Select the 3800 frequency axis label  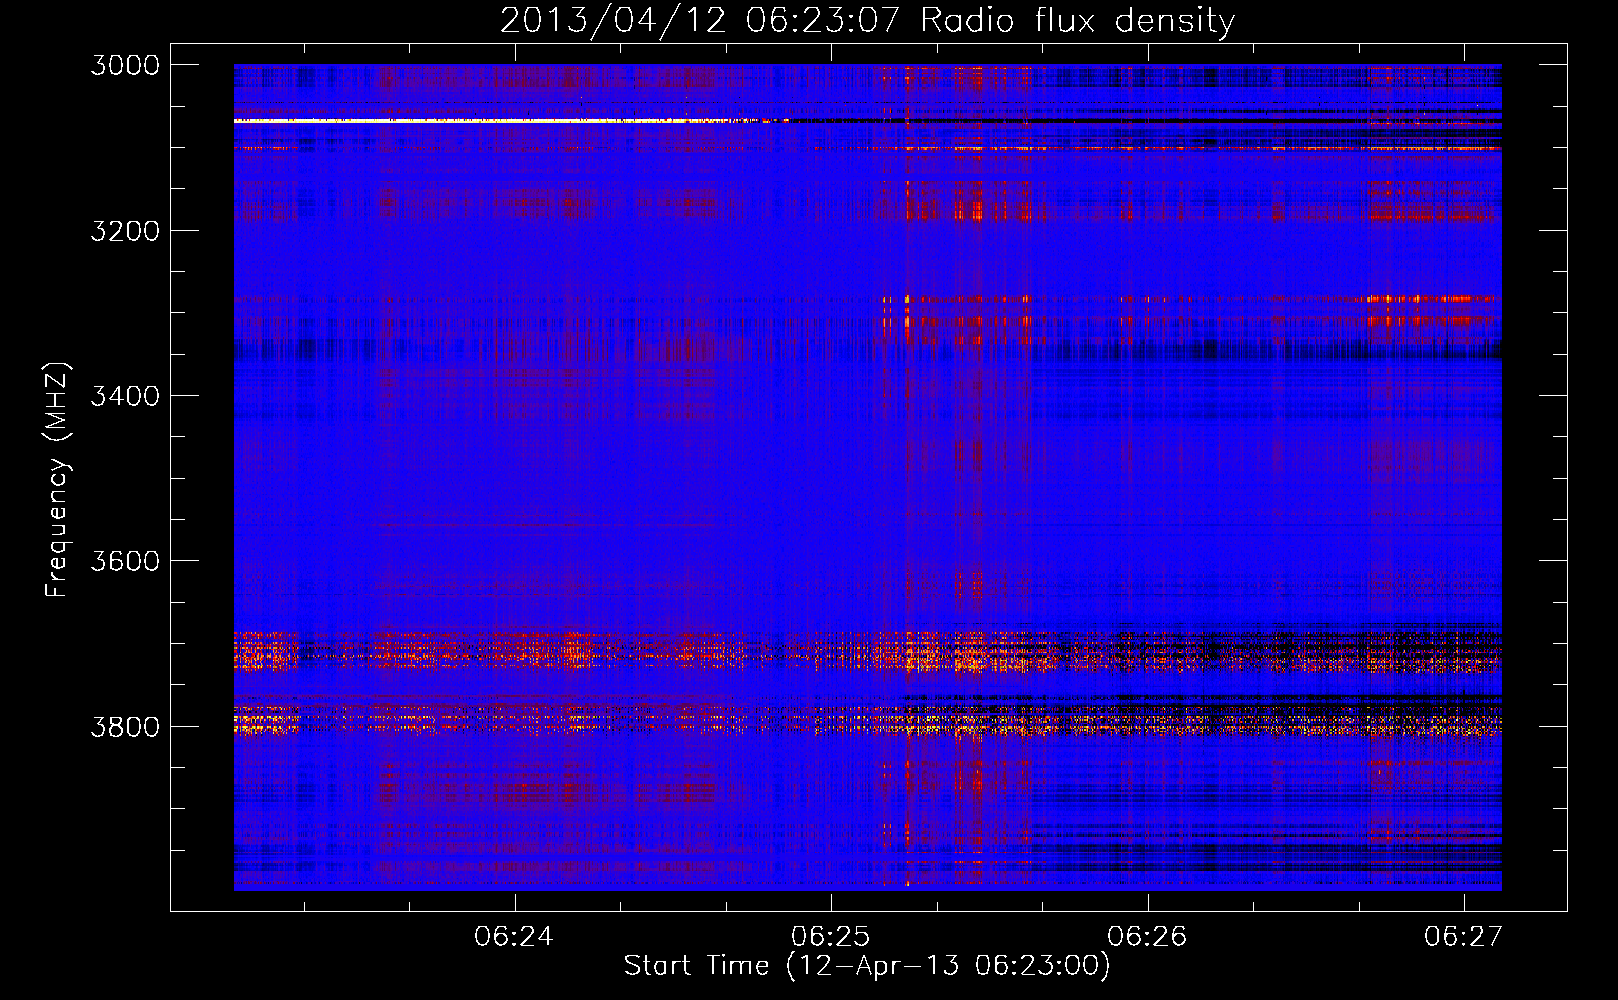click(x=125, y=727)
